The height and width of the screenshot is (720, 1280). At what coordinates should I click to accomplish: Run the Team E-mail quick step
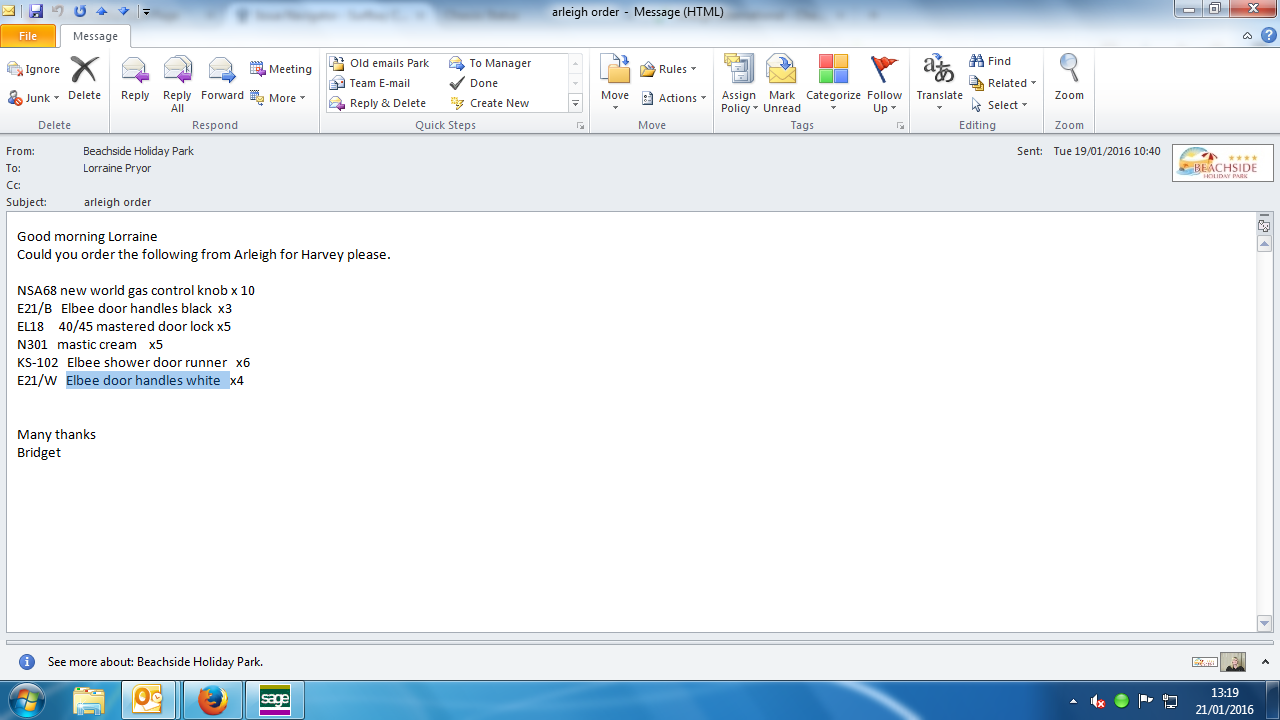(x=370, y=83)
